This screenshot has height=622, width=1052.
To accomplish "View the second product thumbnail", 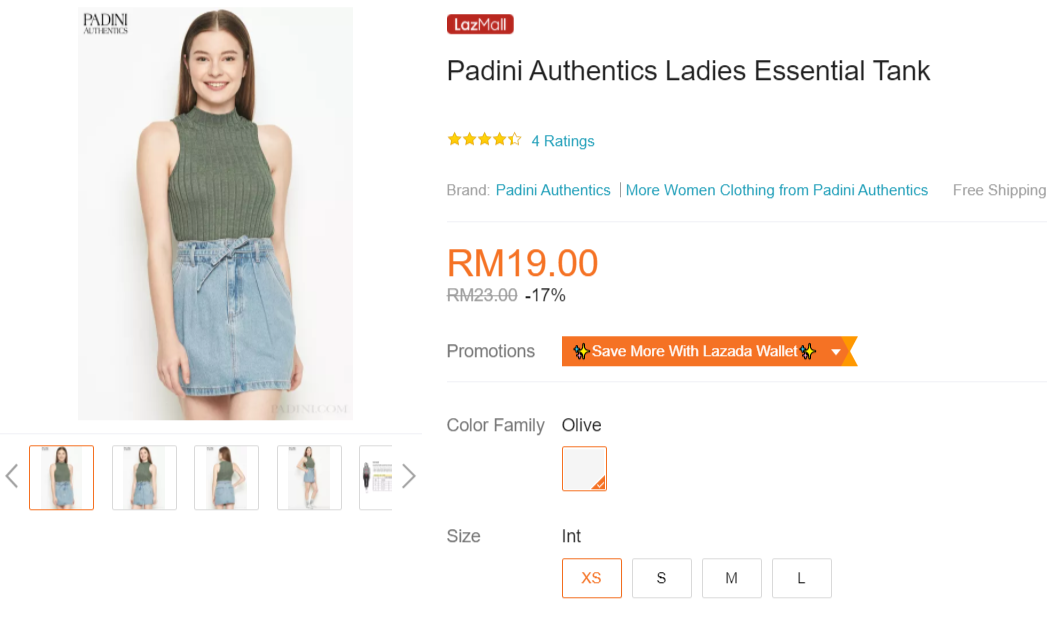I will [144, 478].
